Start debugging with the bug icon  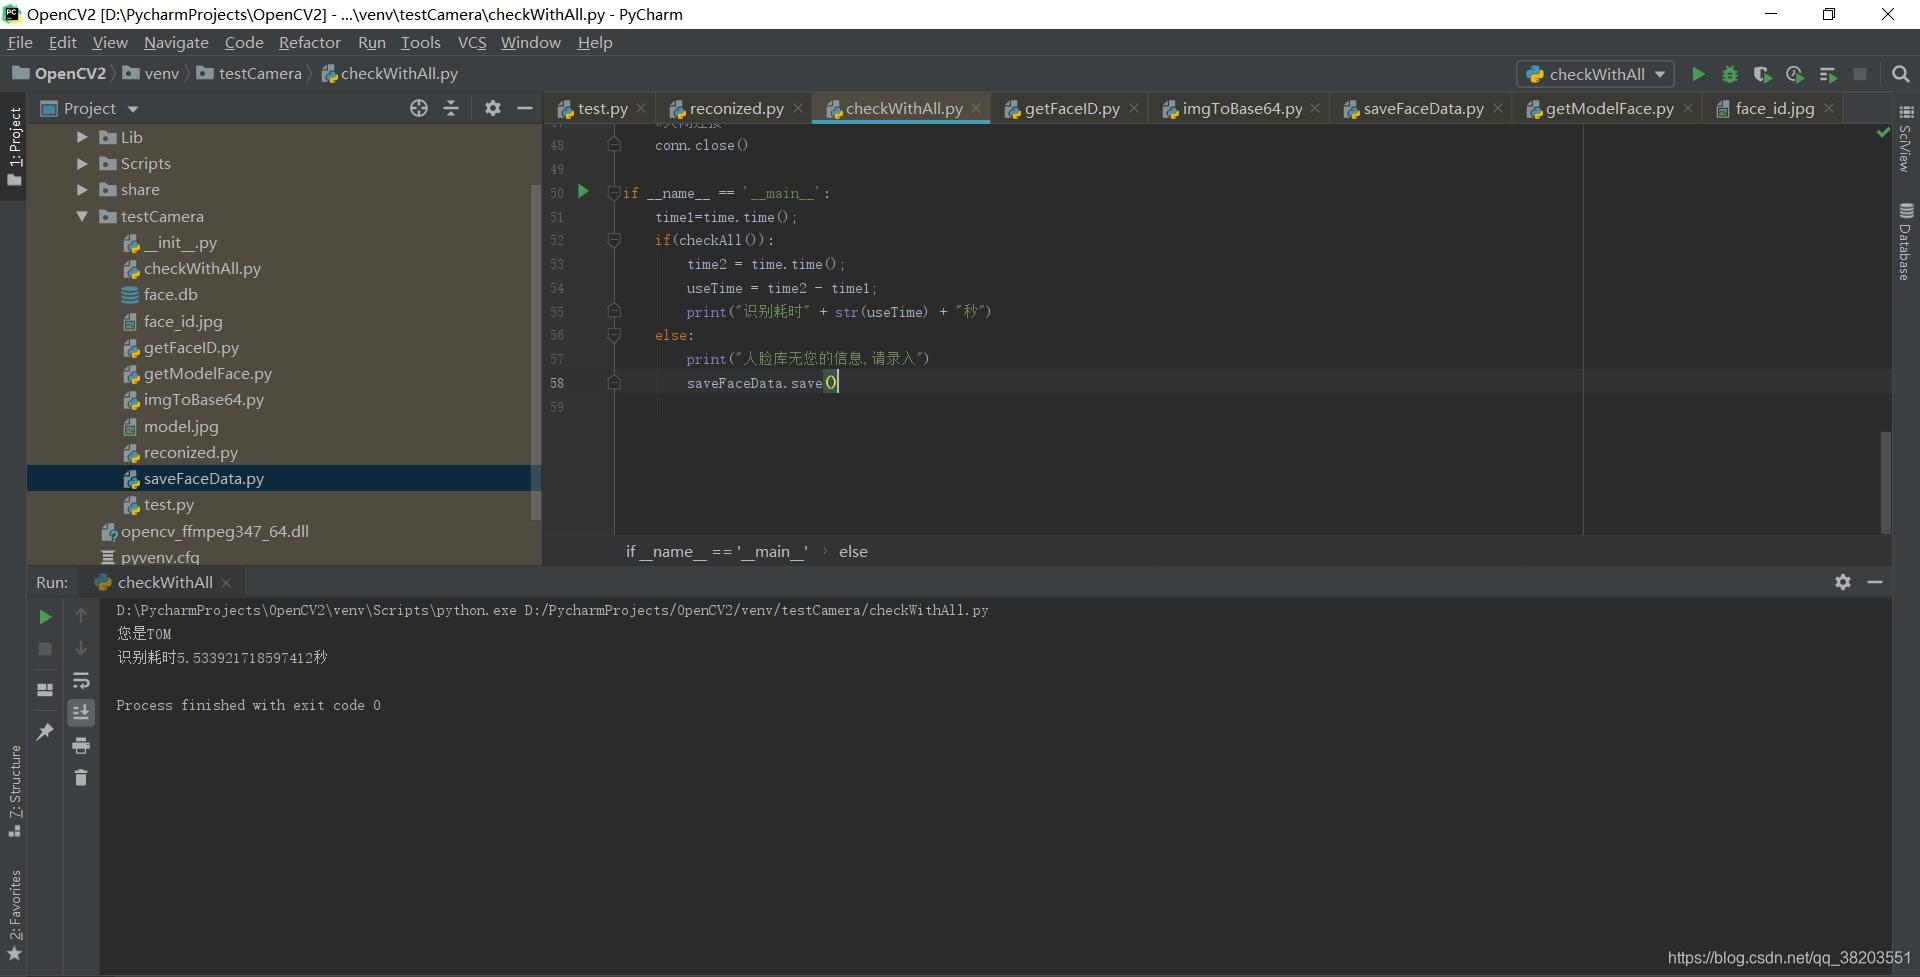[x=1730, y=74]
